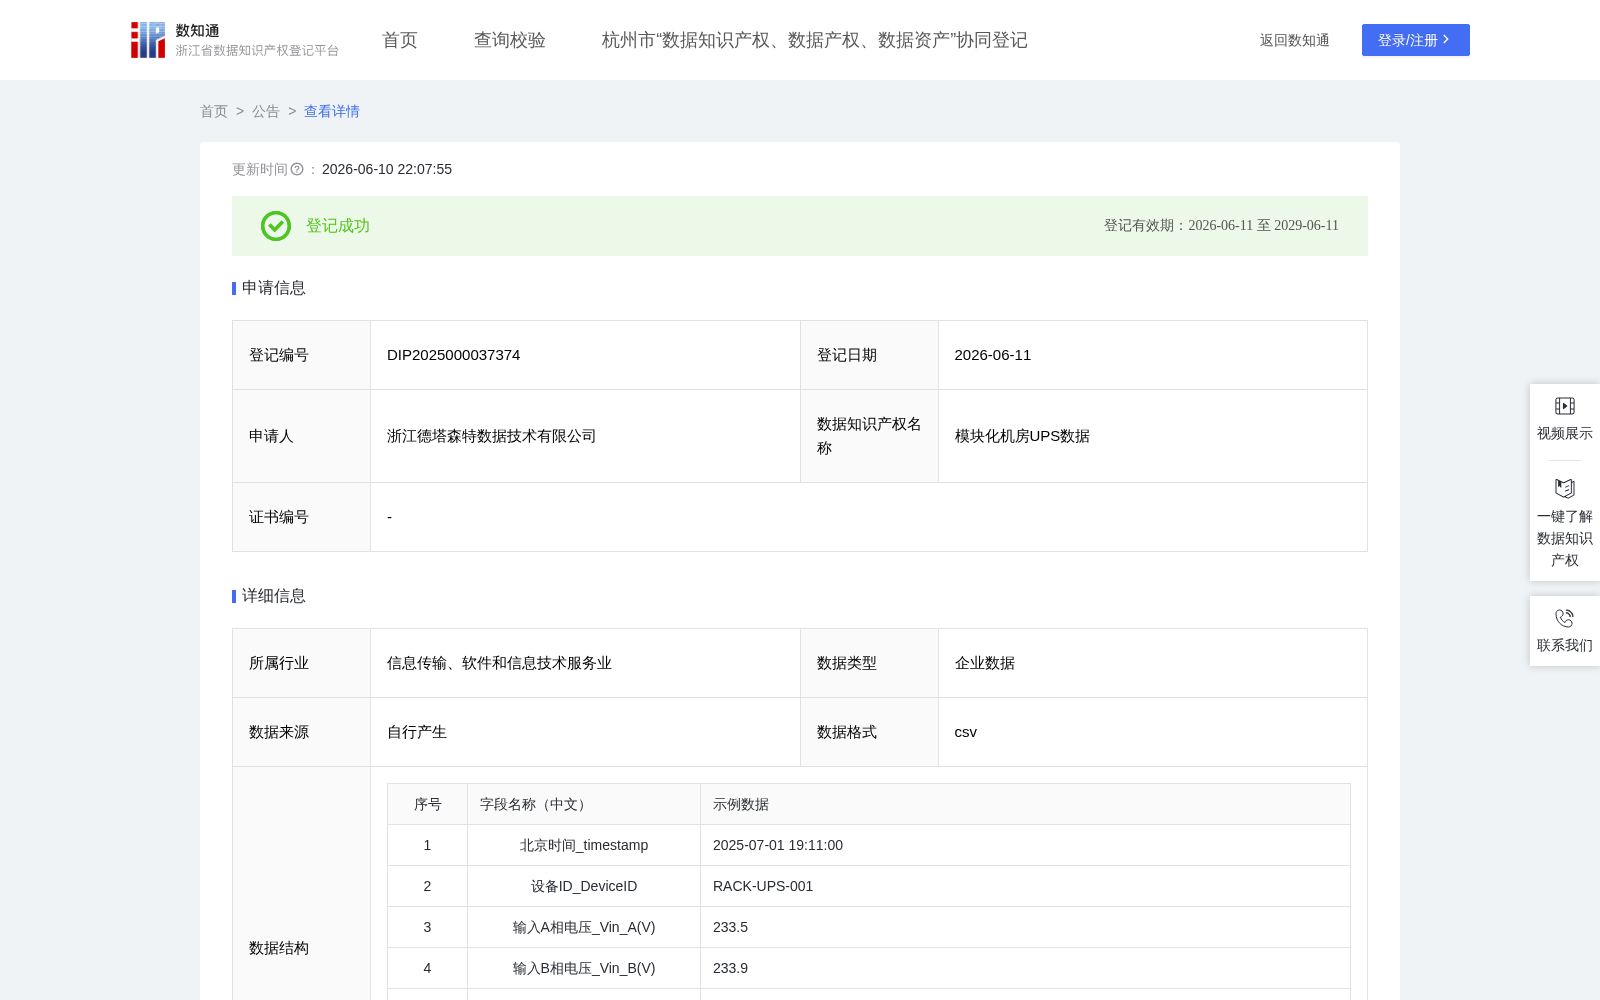1600x1000 pixels.
Task: Click field name 北京时间_timestamp
Action: click(584, 845)
